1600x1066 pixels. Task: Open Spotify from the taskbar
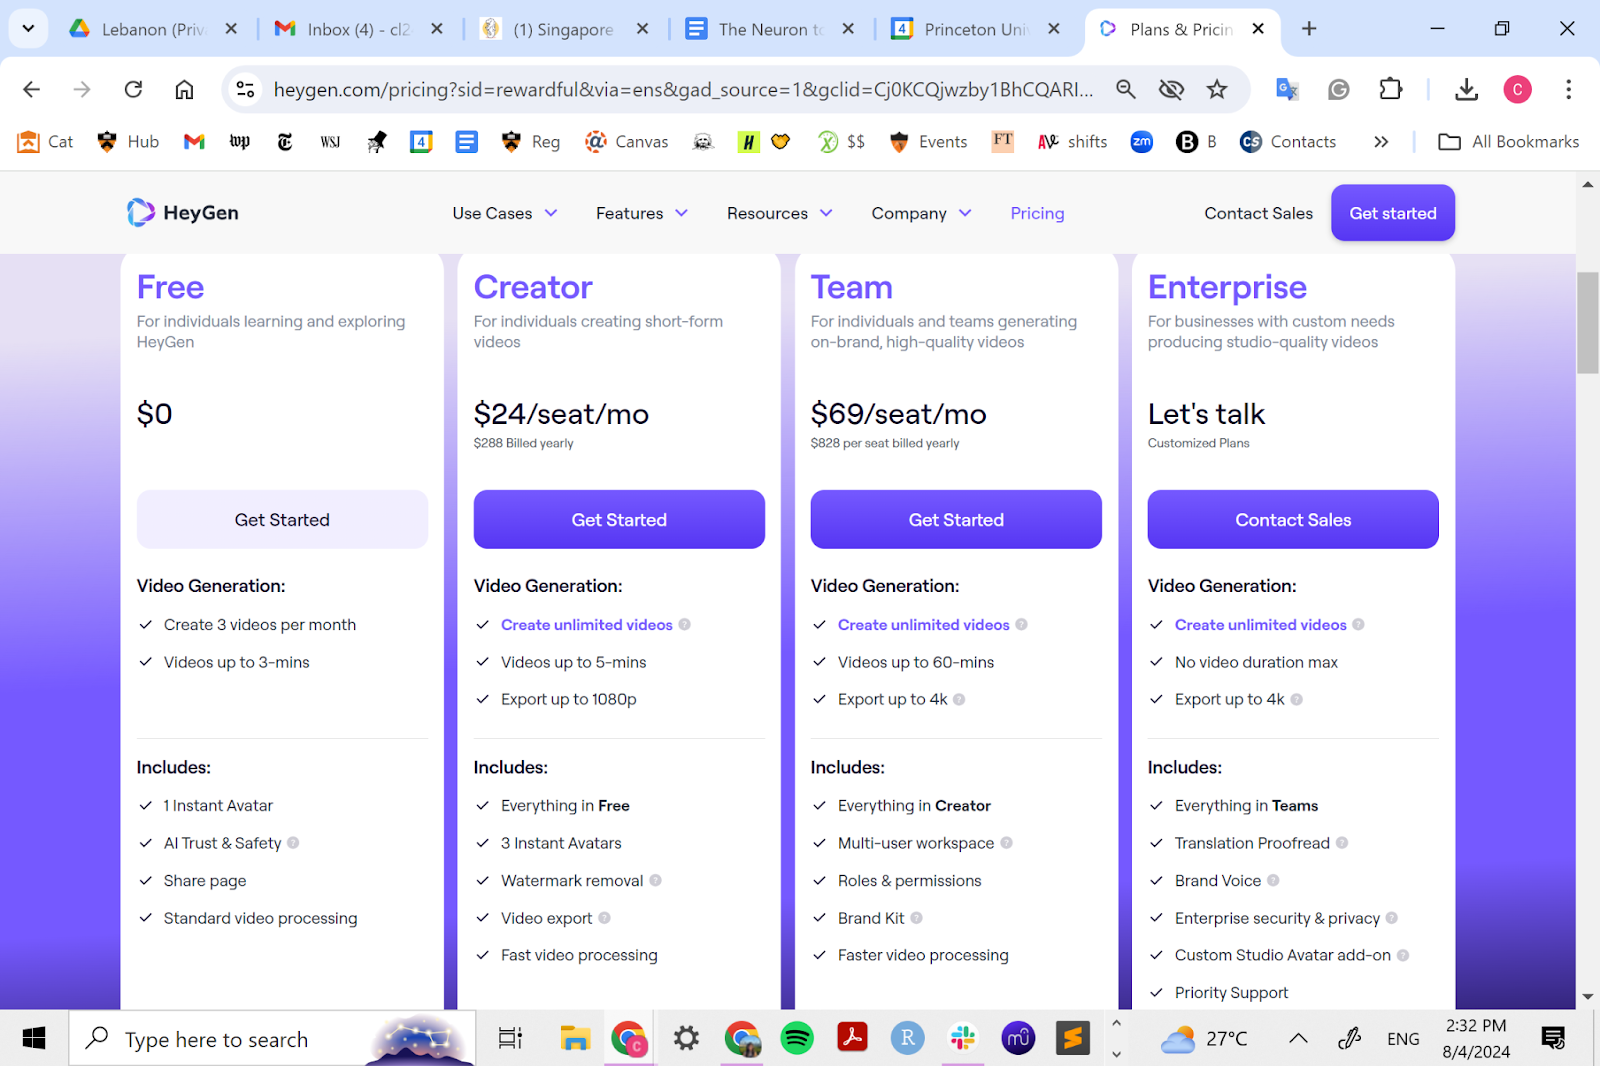click(x=797, y=1039)
